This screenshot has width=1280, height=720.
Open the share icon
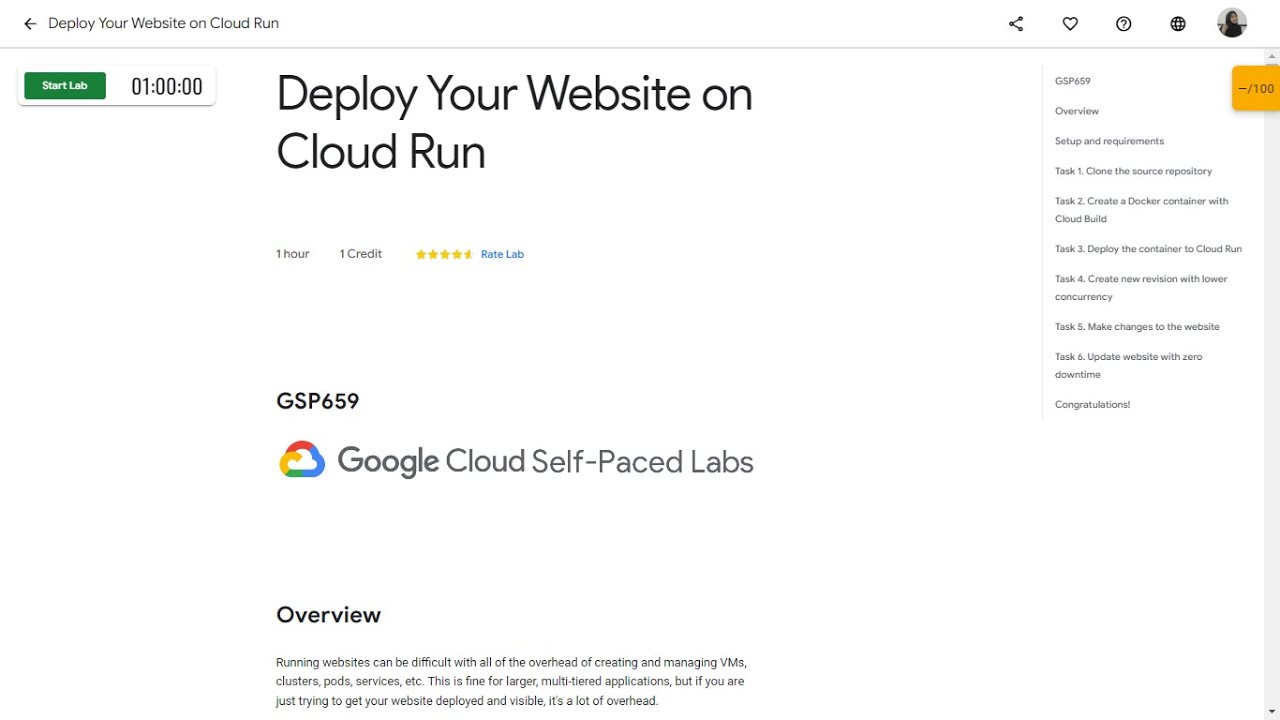pyautogui.click(x=1016, y=23)
